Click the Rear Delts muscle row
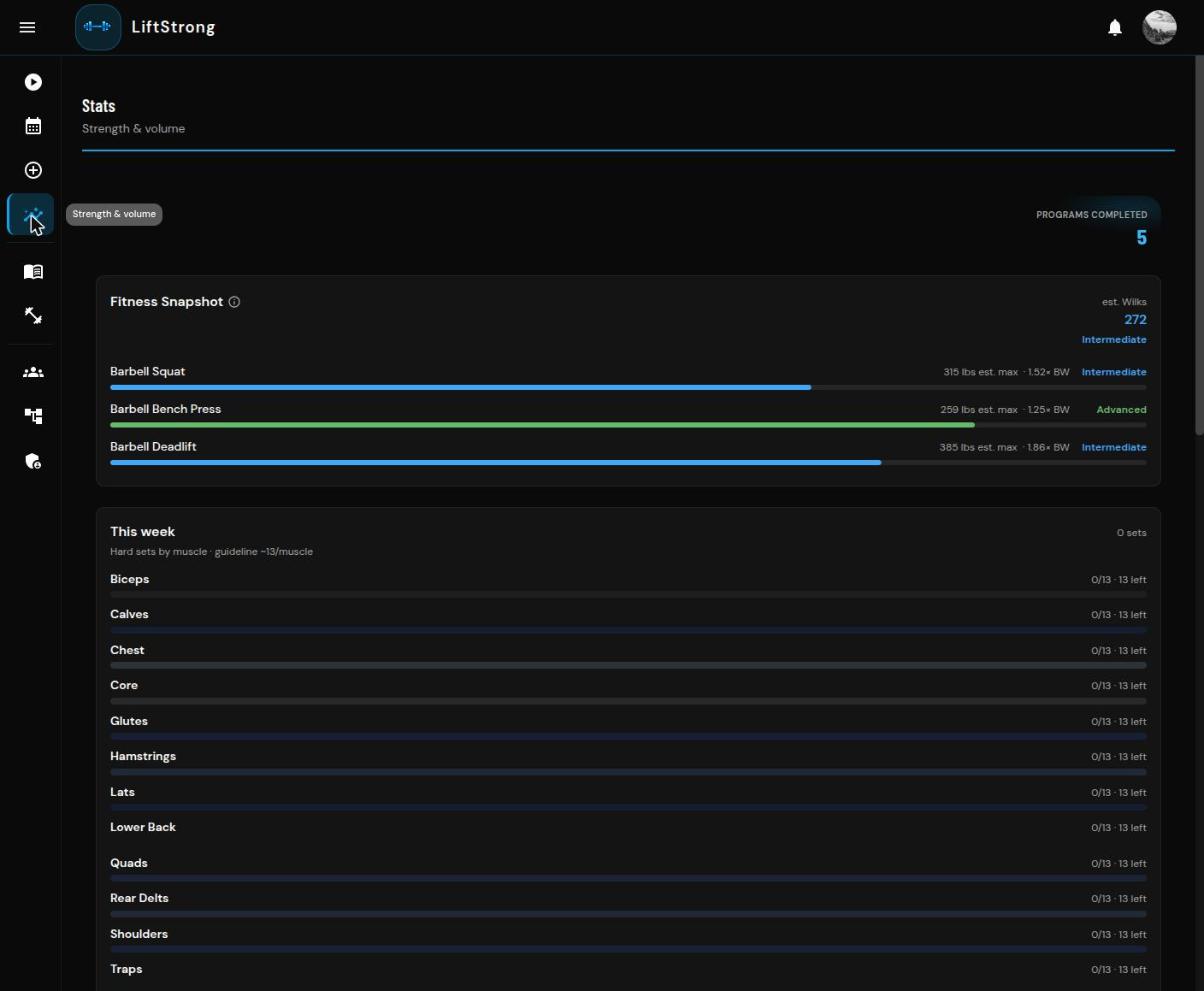This screenshot has width=1204, height=991. tap(628, 905)
